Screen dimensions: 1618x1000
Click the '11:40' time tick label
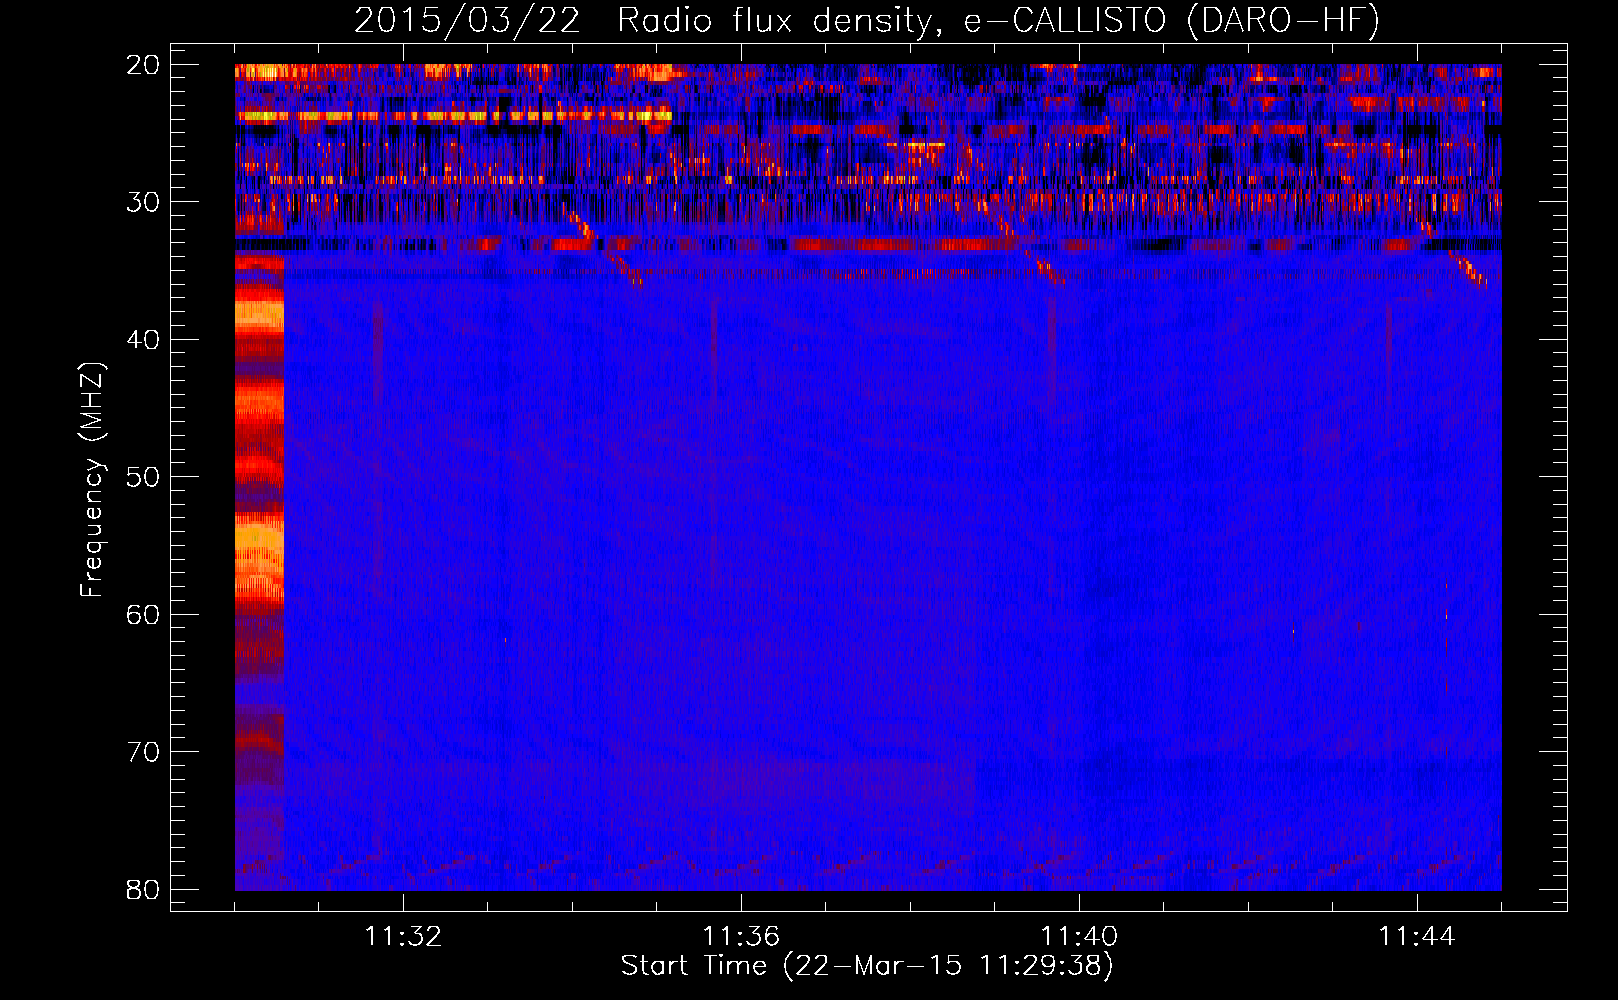[1079, 937]
